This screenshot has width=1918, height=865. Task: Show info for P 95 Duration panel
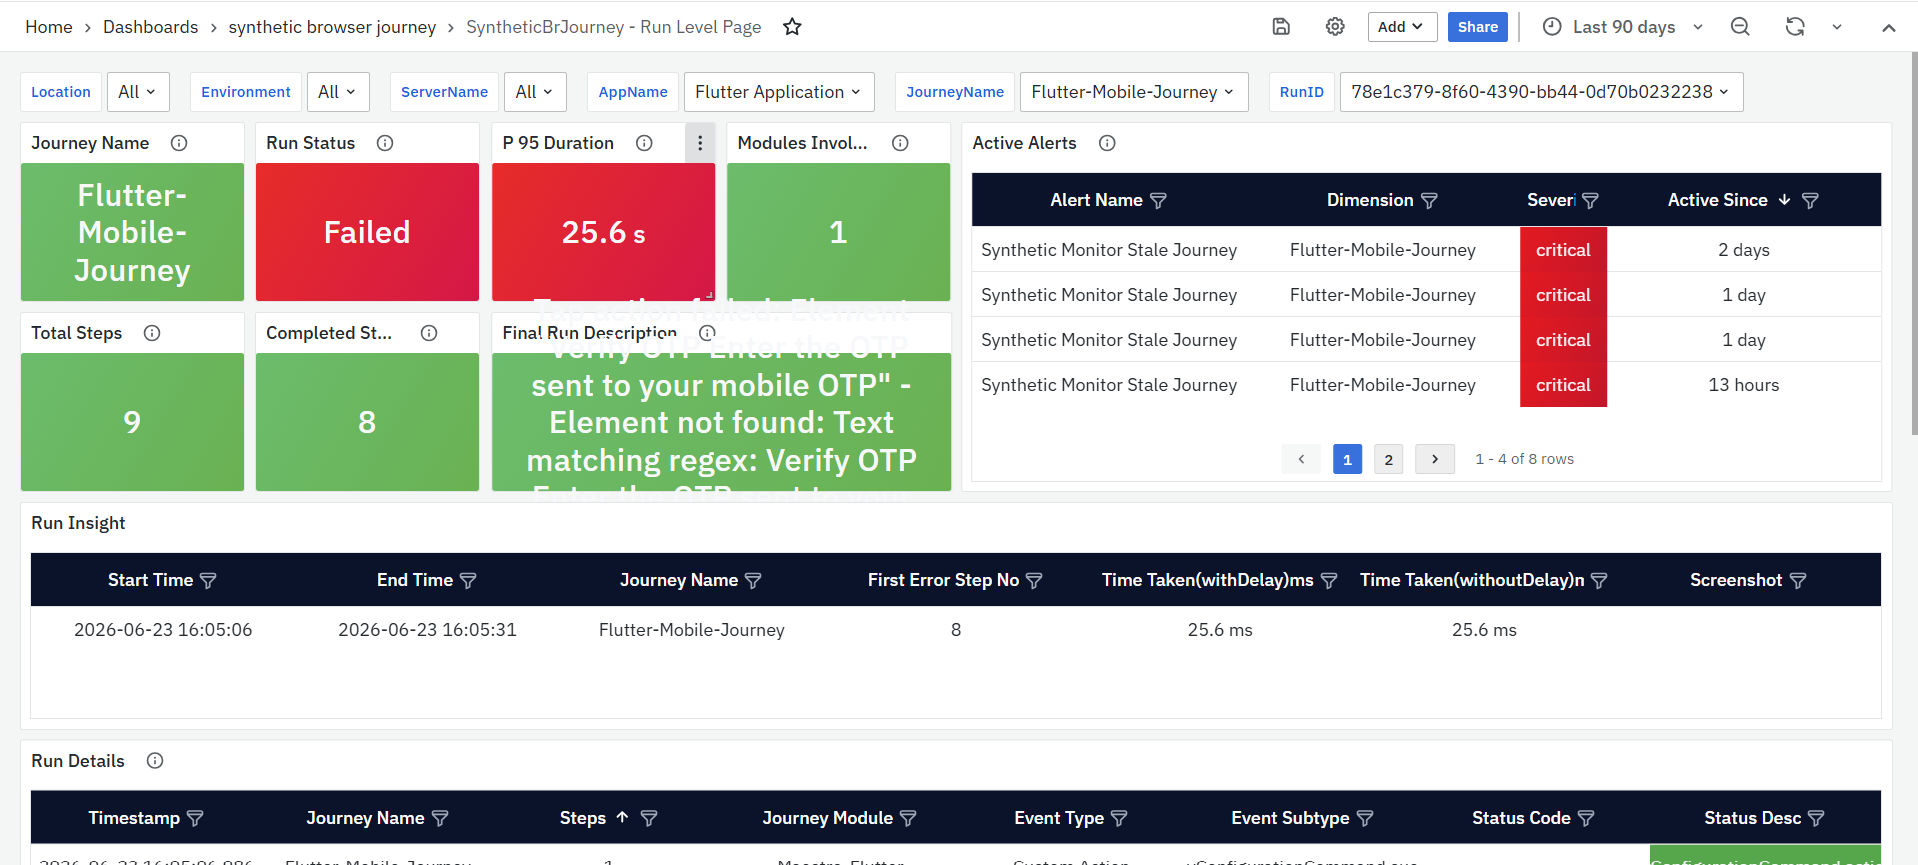pos(644,143)
